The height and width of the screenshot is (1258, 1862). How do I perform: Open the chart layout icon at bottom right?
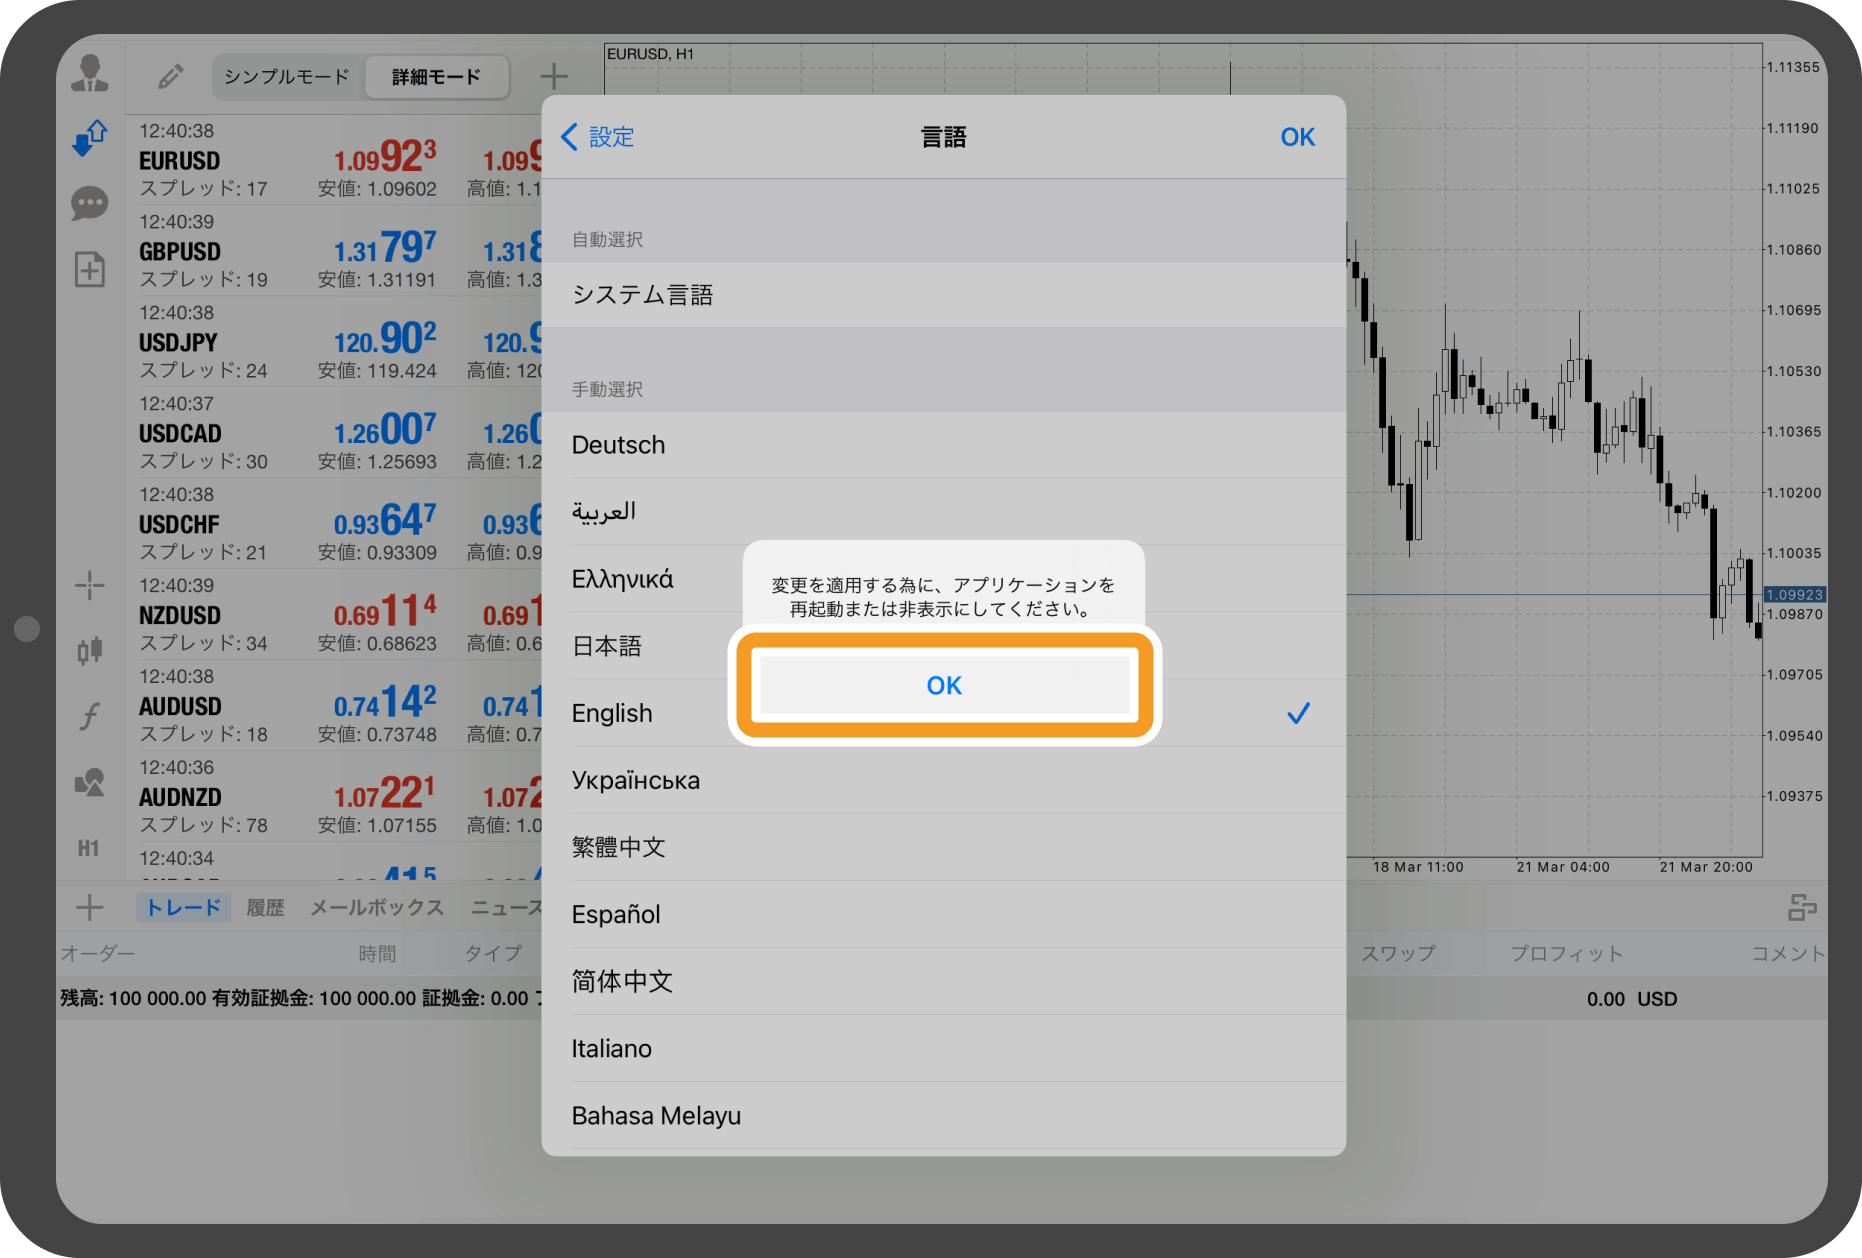click(1806, 906)
